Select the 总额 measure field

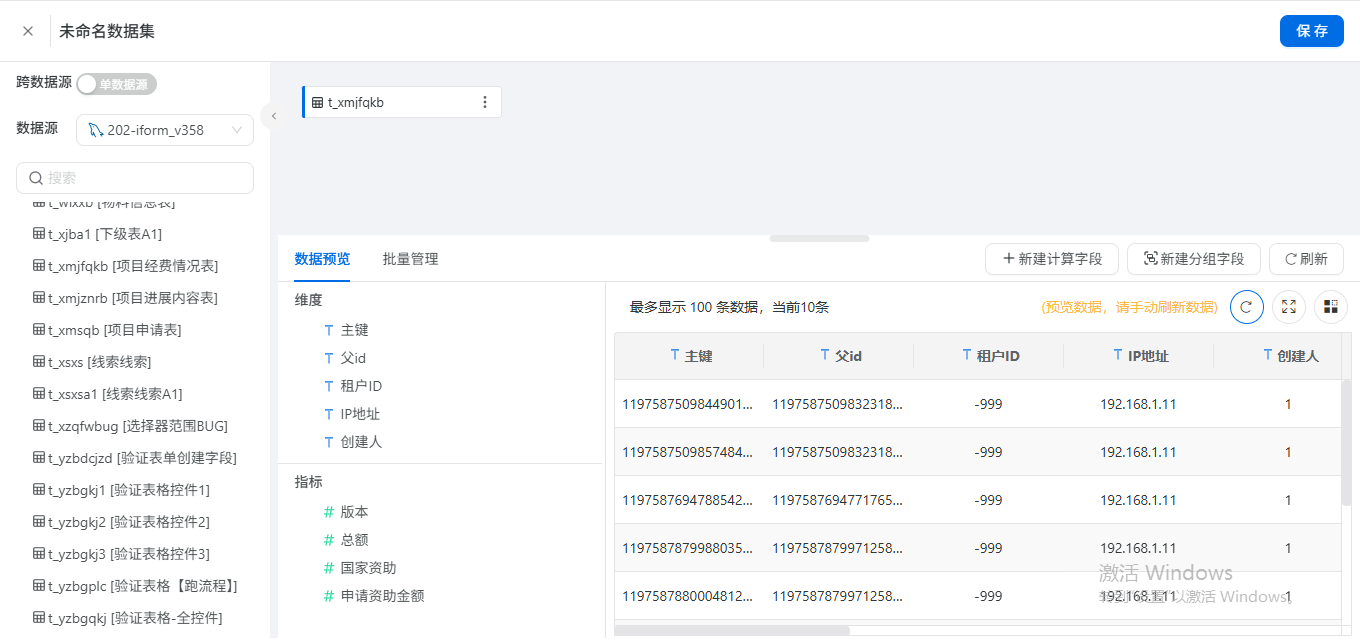(354, 540)
